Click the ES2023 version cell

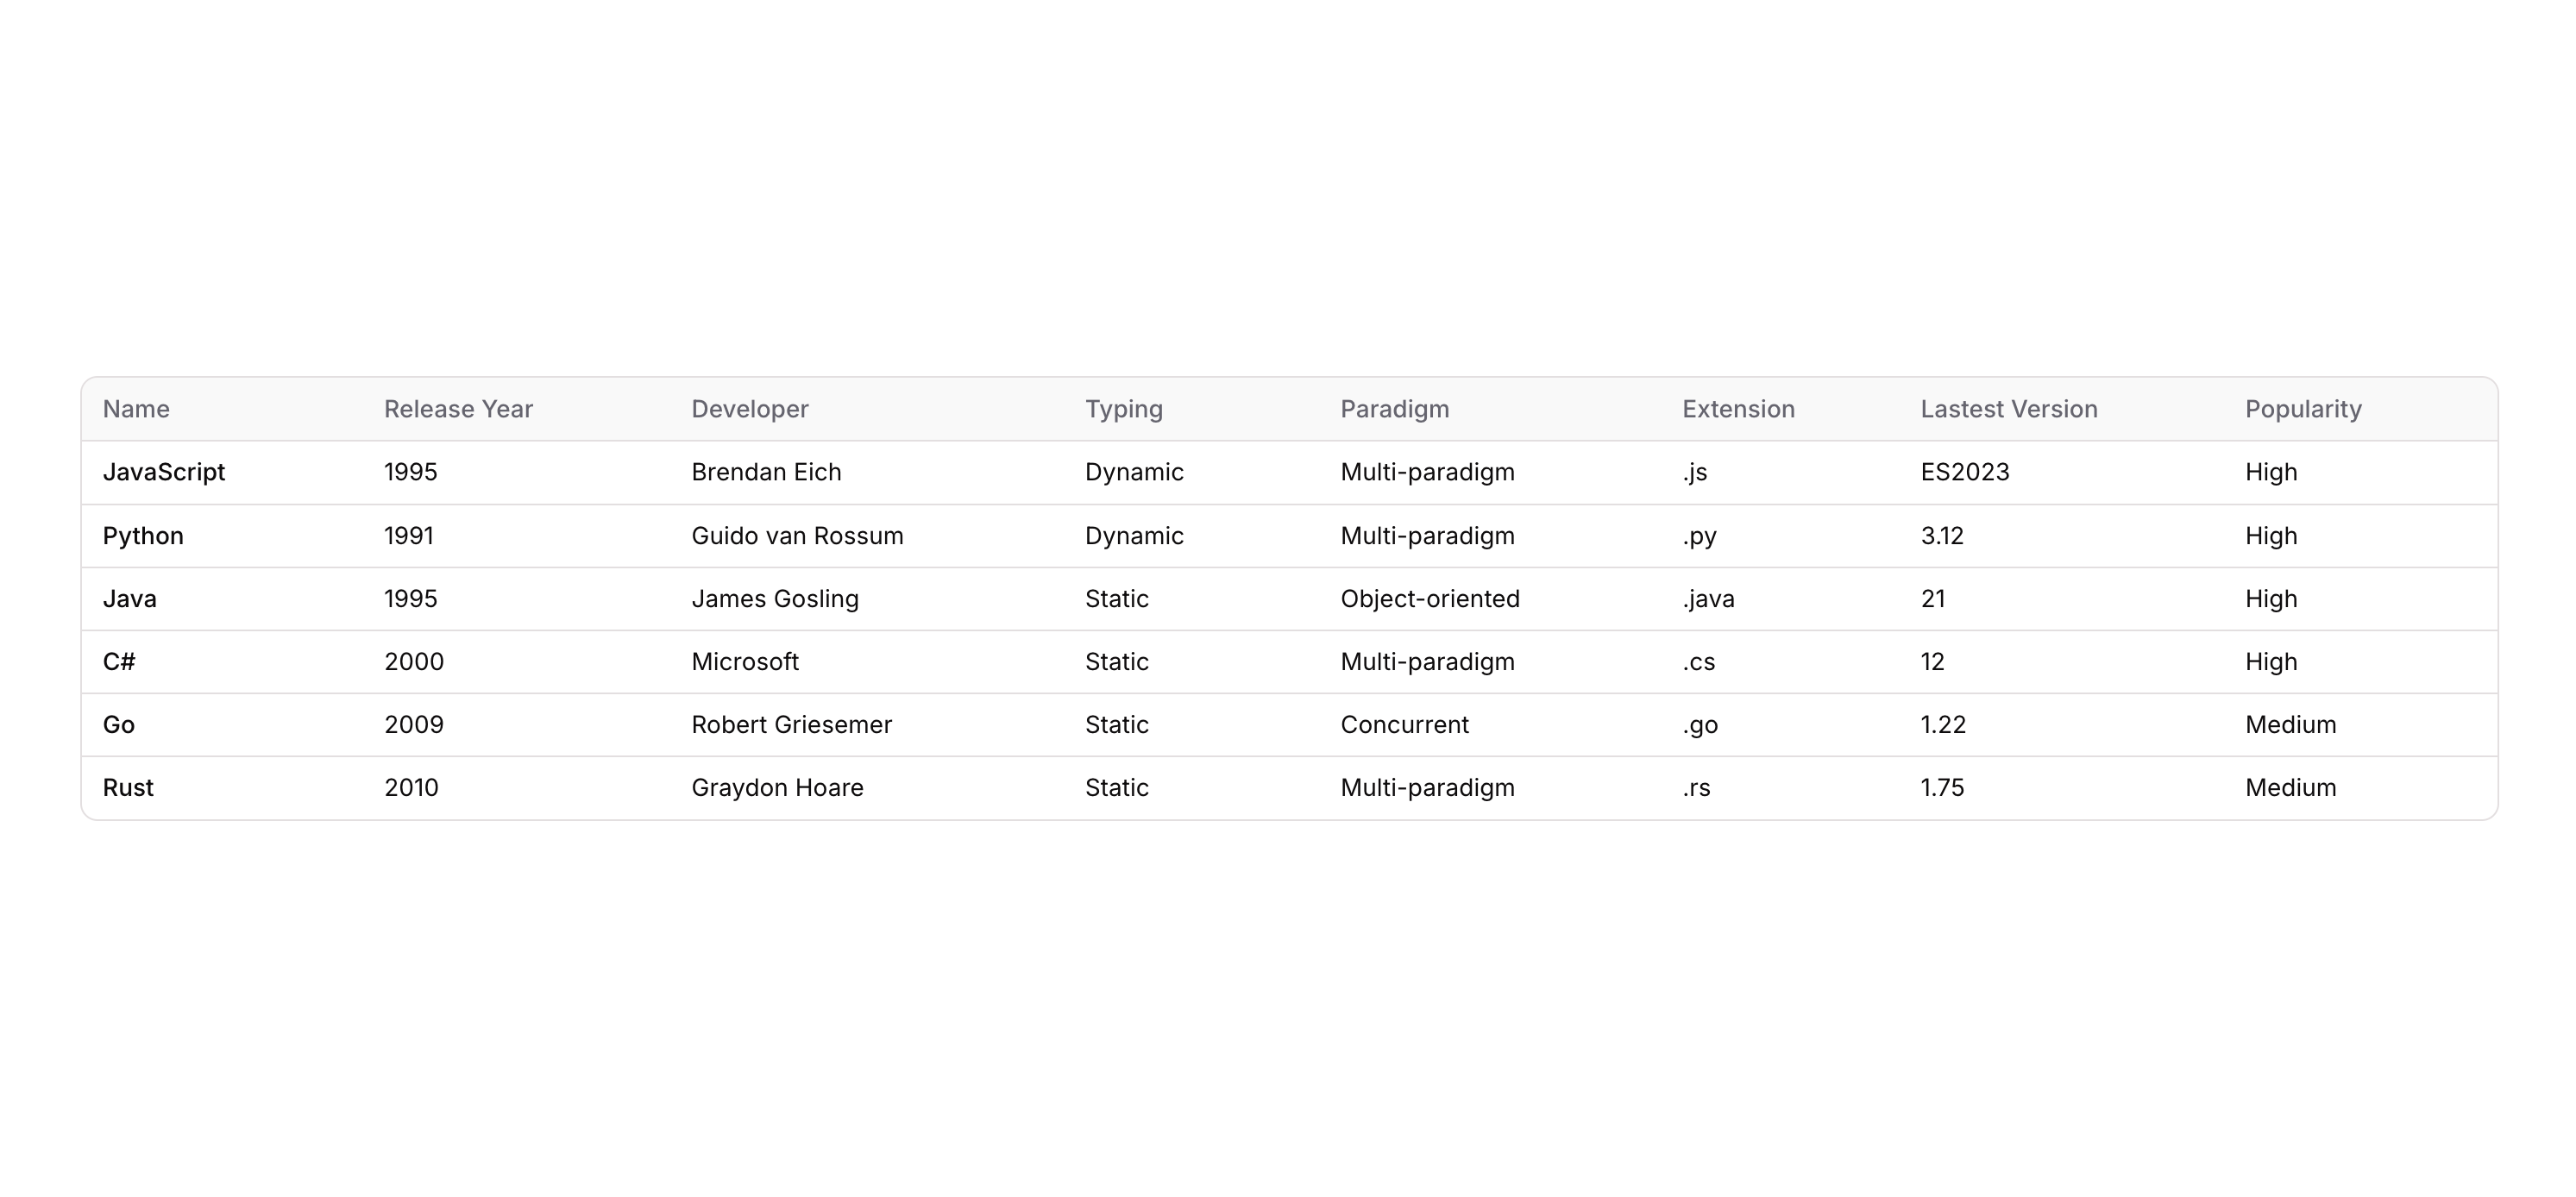1964,472
